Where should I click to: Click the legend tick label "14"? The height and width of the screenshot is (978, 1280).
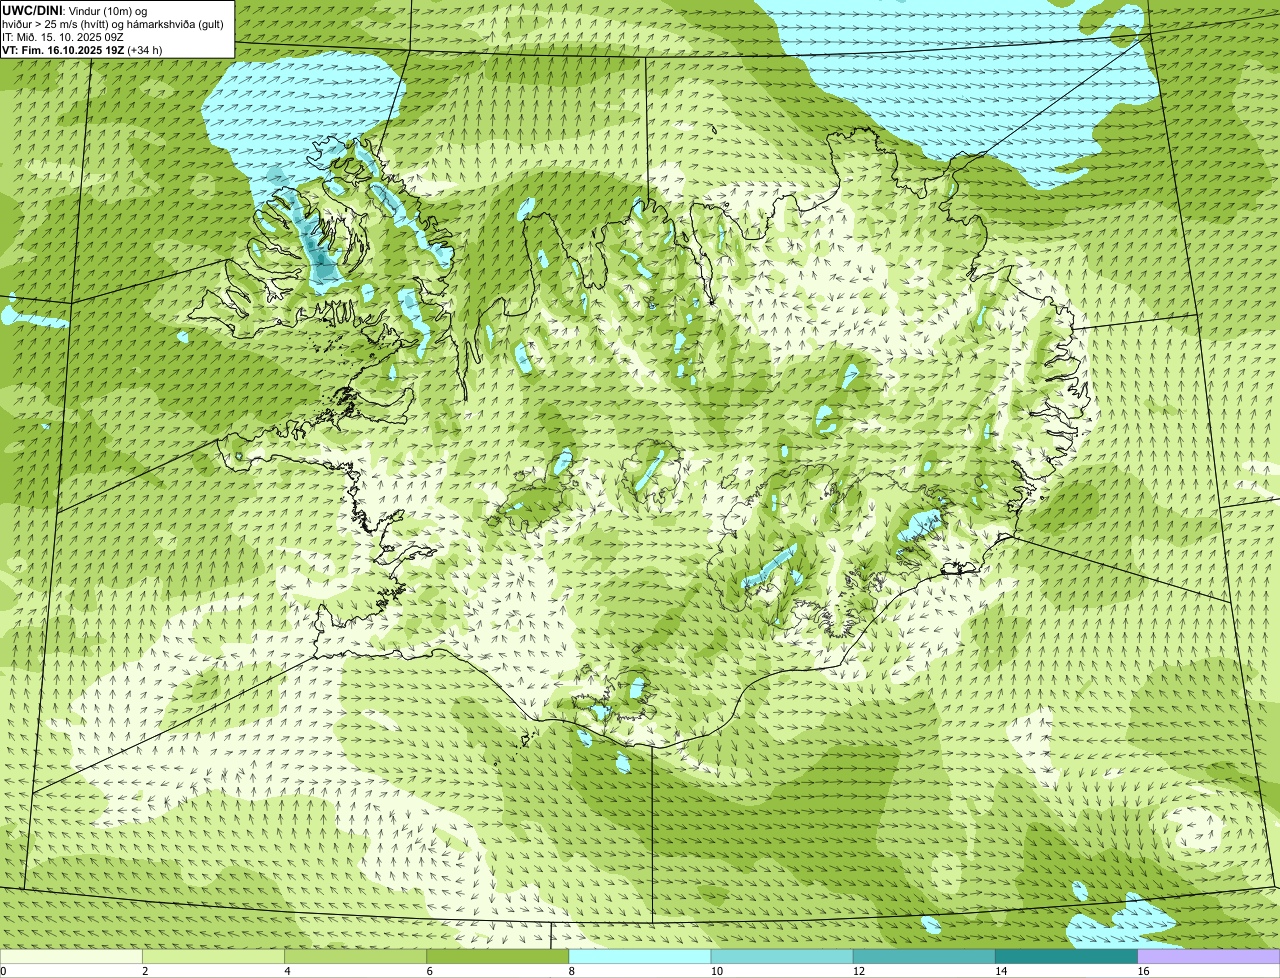pos(1000,971)
